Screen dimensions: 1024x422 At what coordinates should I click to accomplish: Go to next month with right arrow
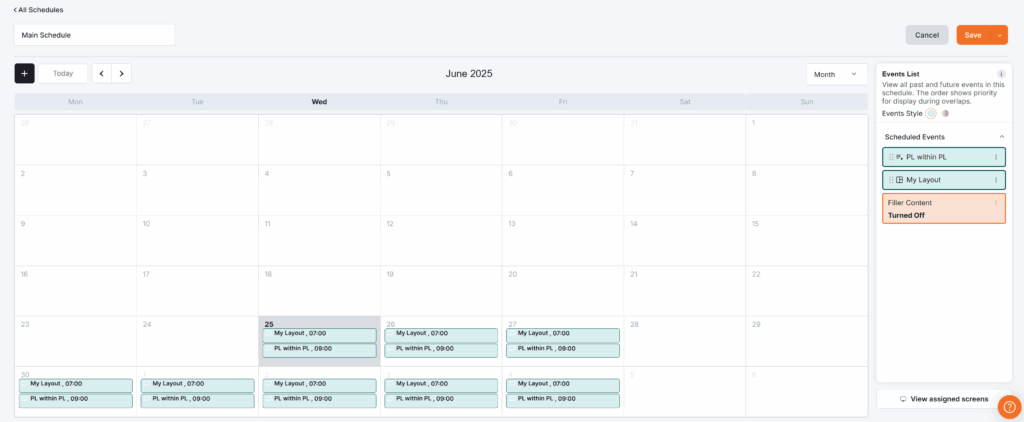(x=121, y=74)
